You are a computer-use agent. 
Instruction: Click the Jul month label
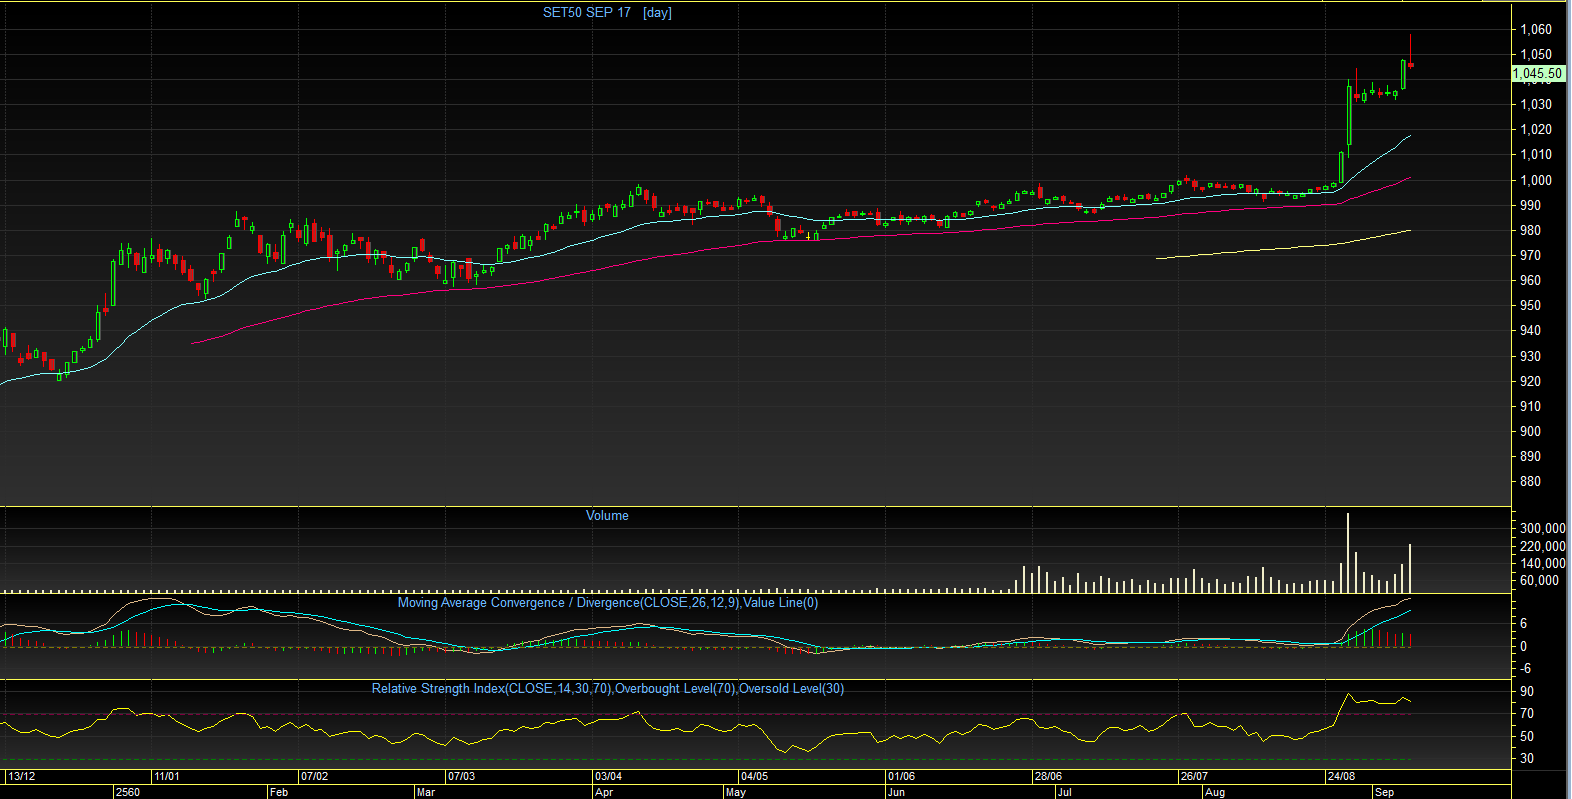coord(1065,793)
